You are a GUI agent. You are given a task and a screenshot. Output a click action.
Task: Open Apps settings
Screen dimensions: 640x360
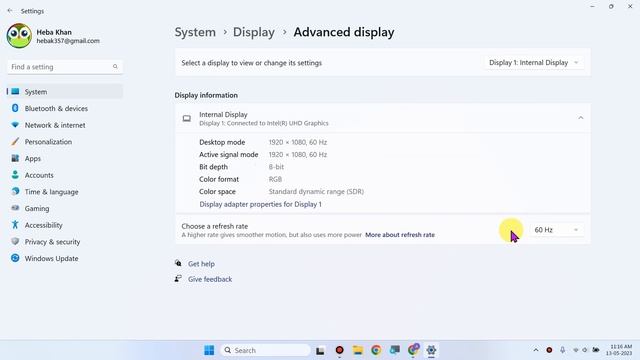(65, 158)
